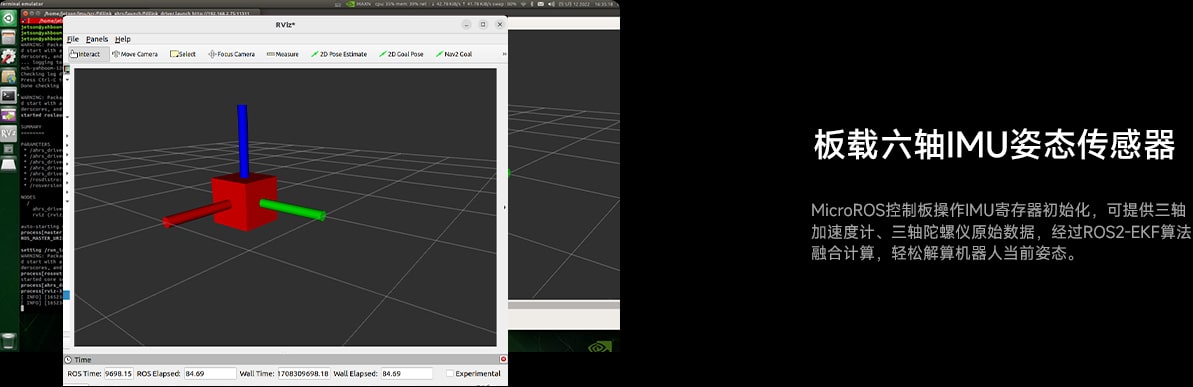1193x387 pixels.
Task: Select the Interact tool
Action: click(88, 54)
